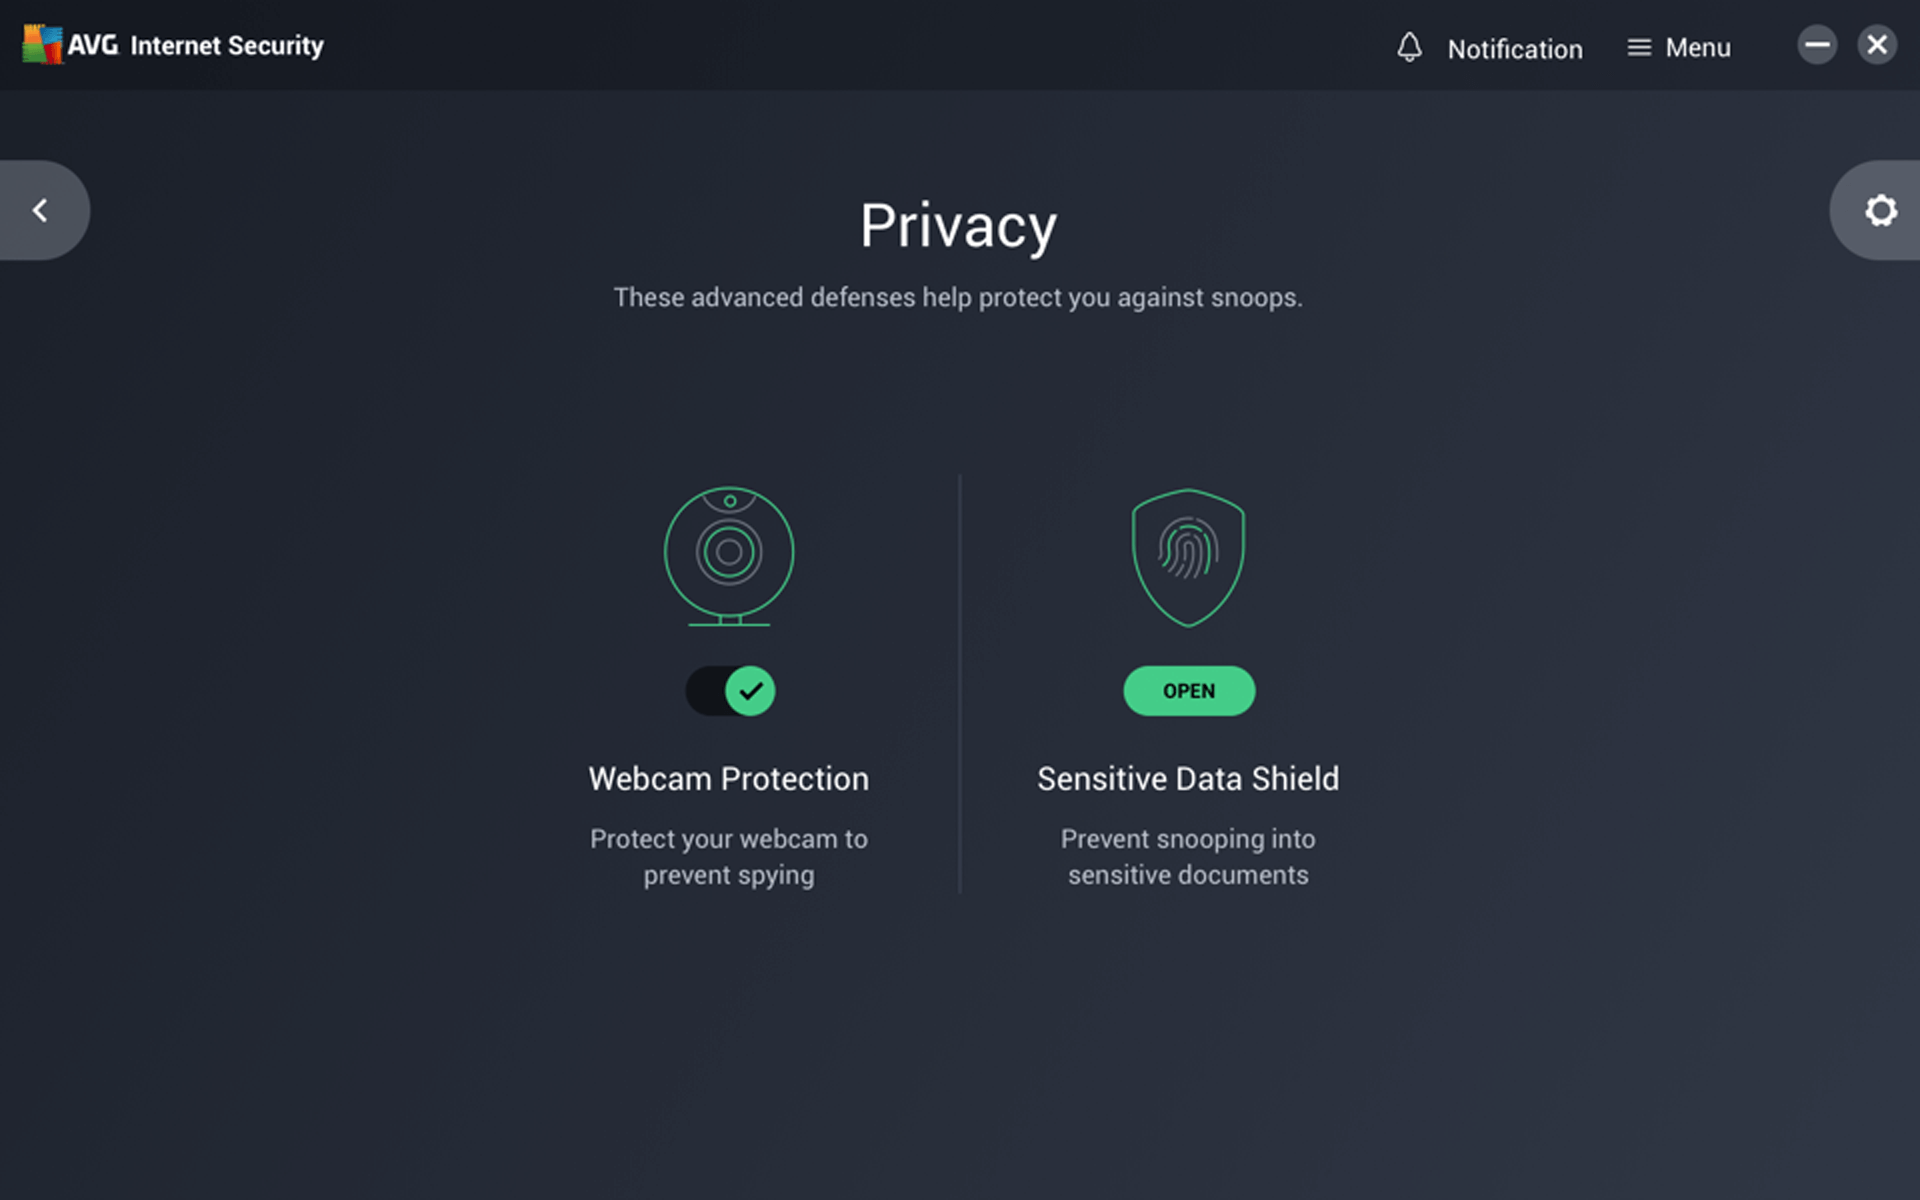The image size is (1920, 1200).
Task: Click the "advanced defenses" subtitle text
Action: point(958,298)
